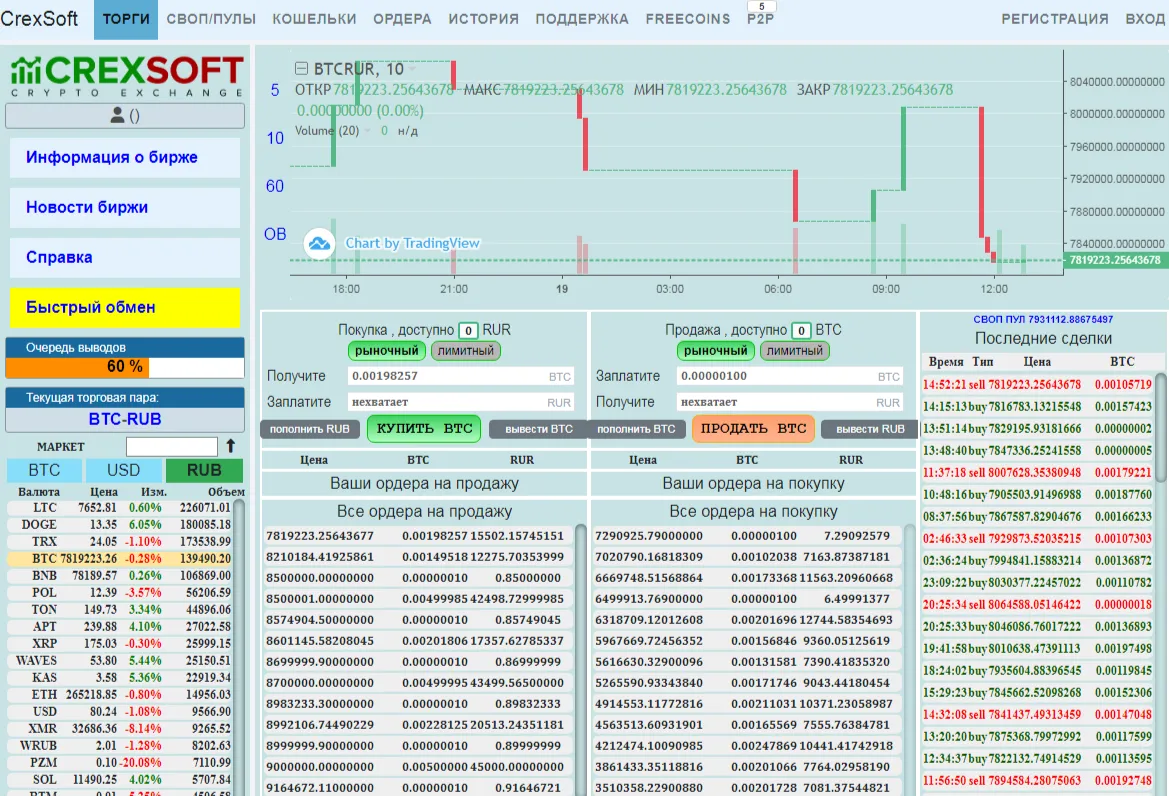Open the user profile icon button
The width and height of the screenshot is (1169, 796).
(125, 116)
